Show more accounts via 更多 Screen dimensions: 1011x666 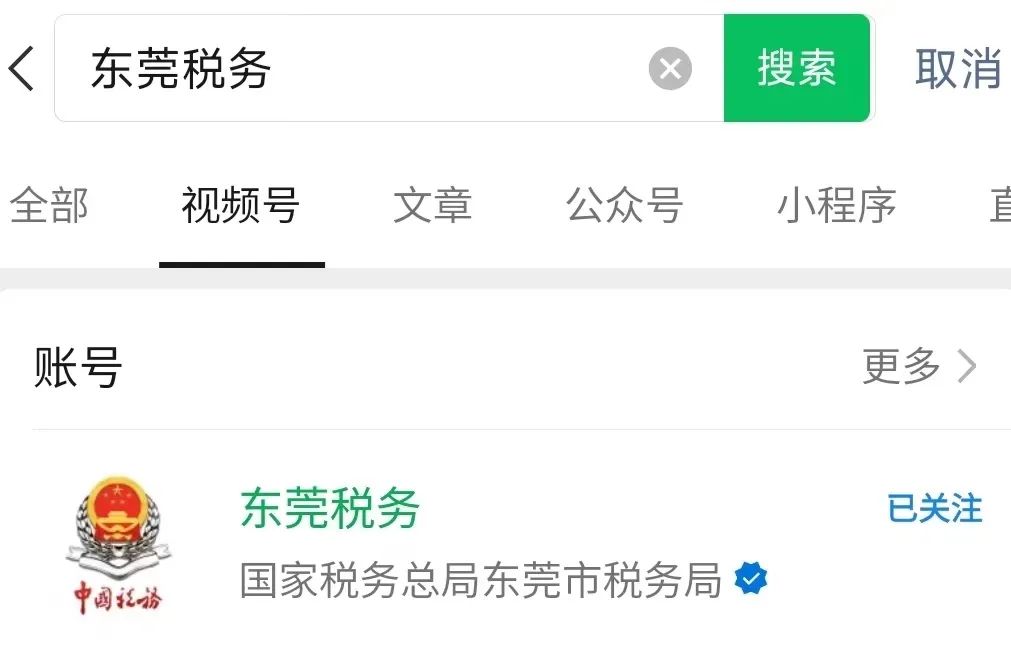(901, 366)
